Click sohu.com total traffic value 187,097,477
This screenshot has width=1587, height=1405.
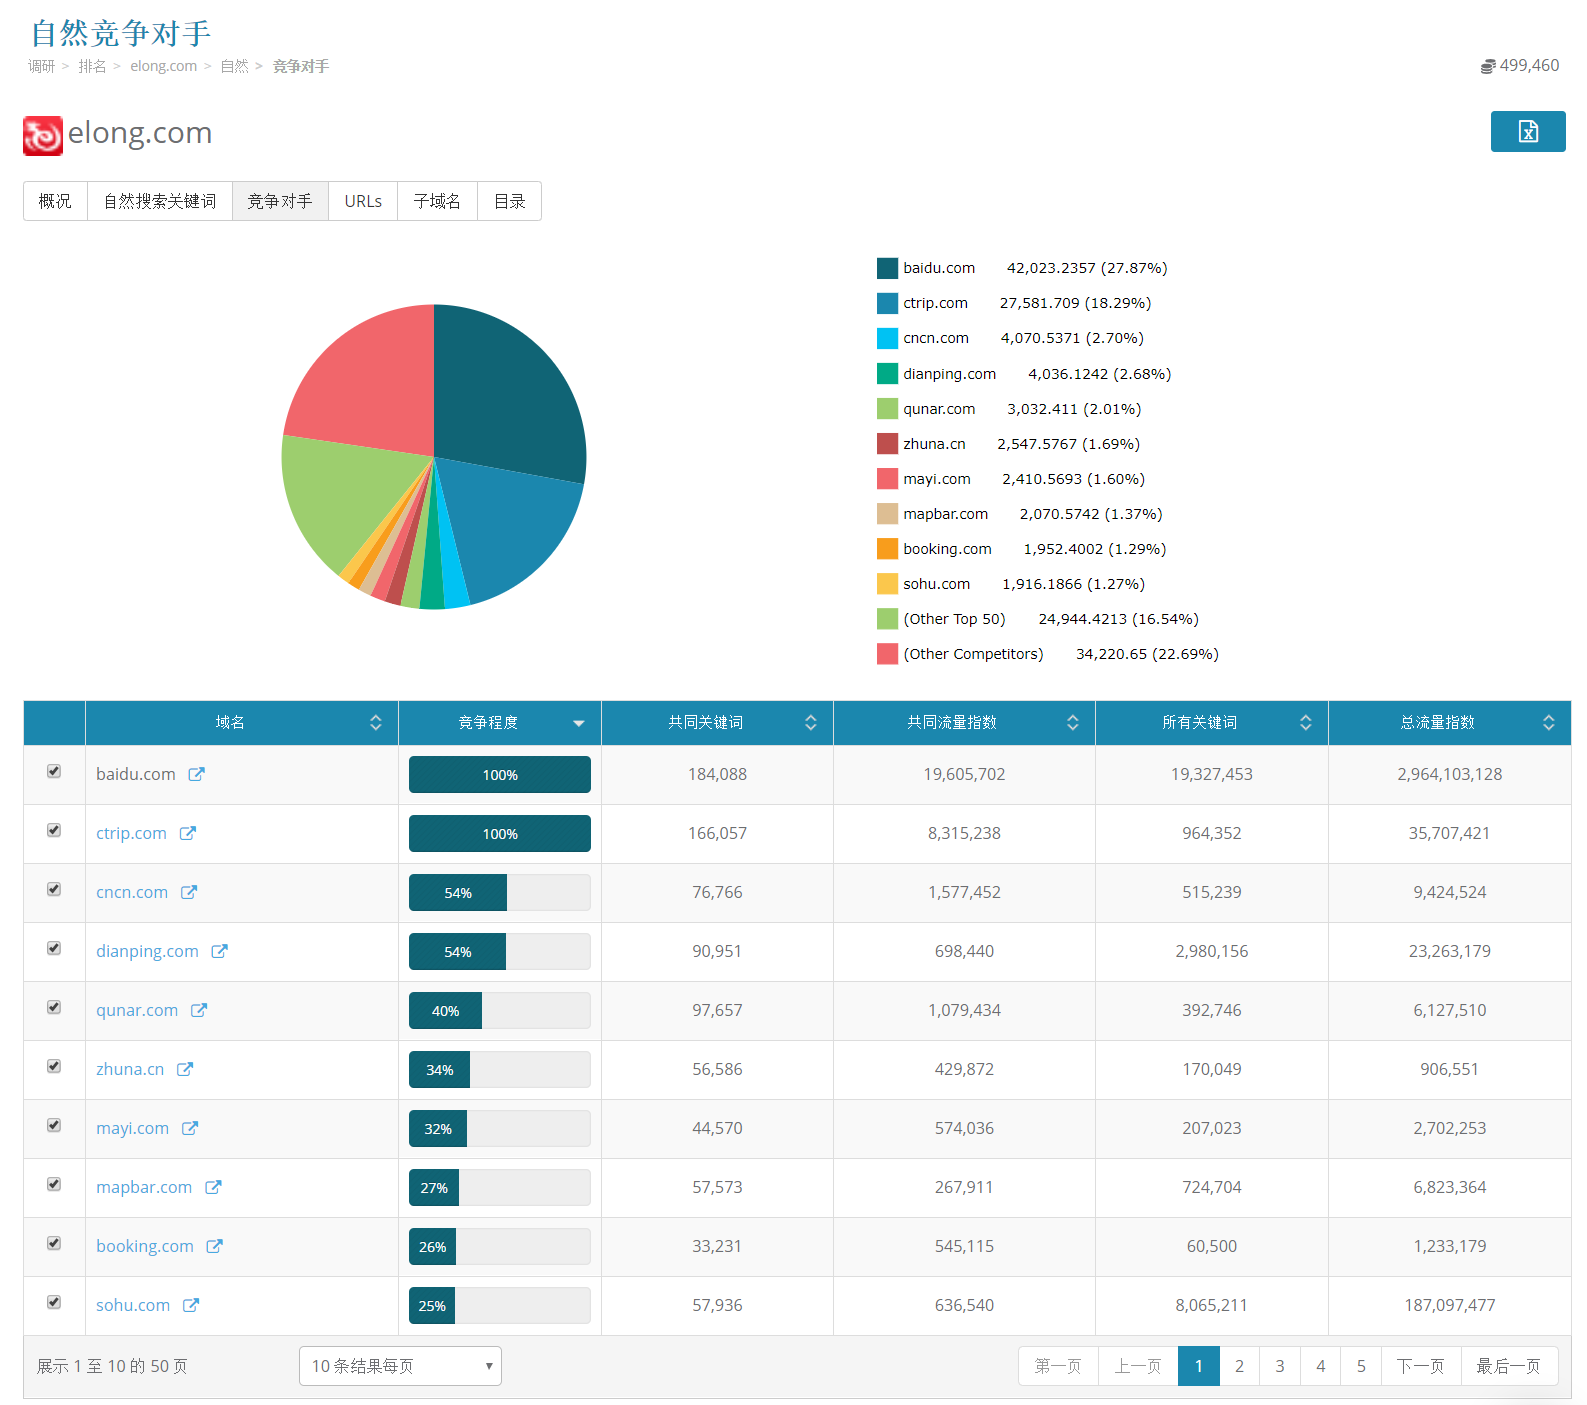(1450, 1305)
